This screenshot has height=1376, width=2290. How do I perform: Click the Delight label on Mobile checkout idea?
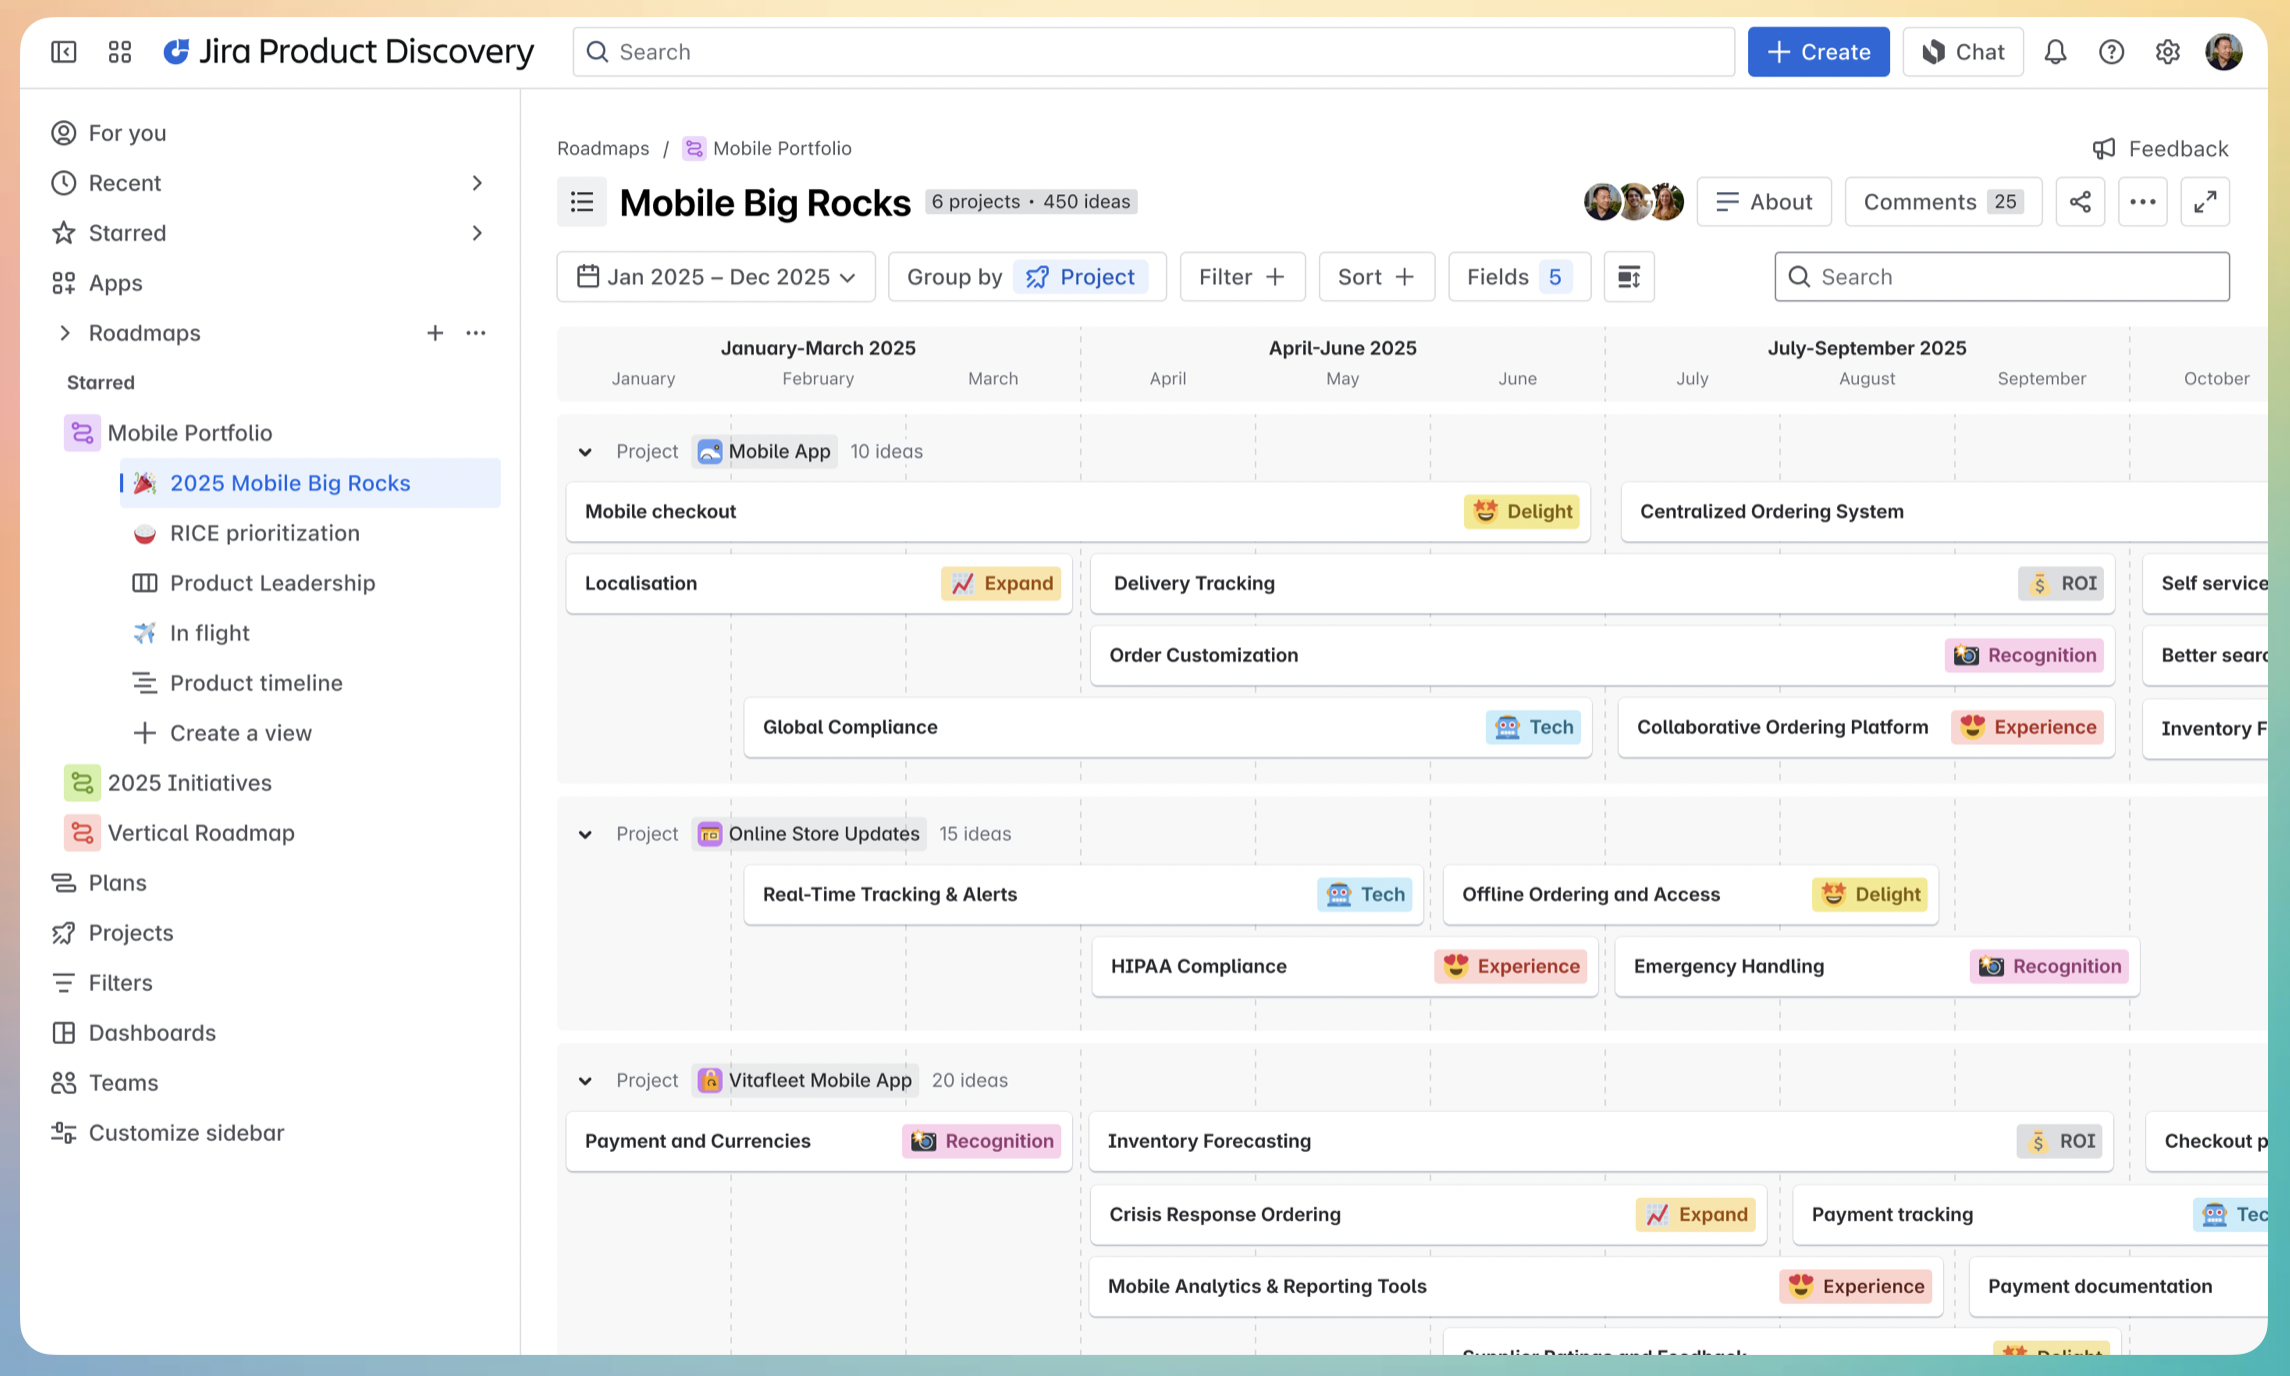point(1521,511)
